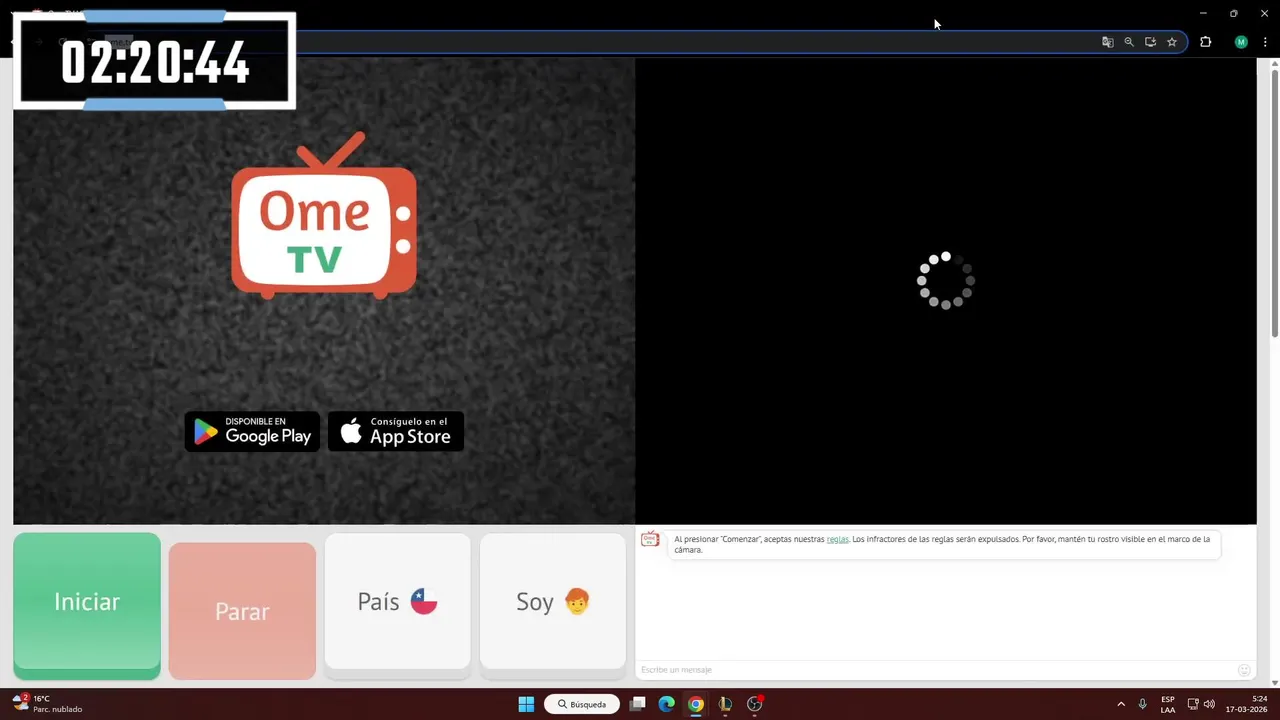This screenshot has height=720, width=1280.
Task: Open Task View on the taskbar
Action: (x=637, y=704)
